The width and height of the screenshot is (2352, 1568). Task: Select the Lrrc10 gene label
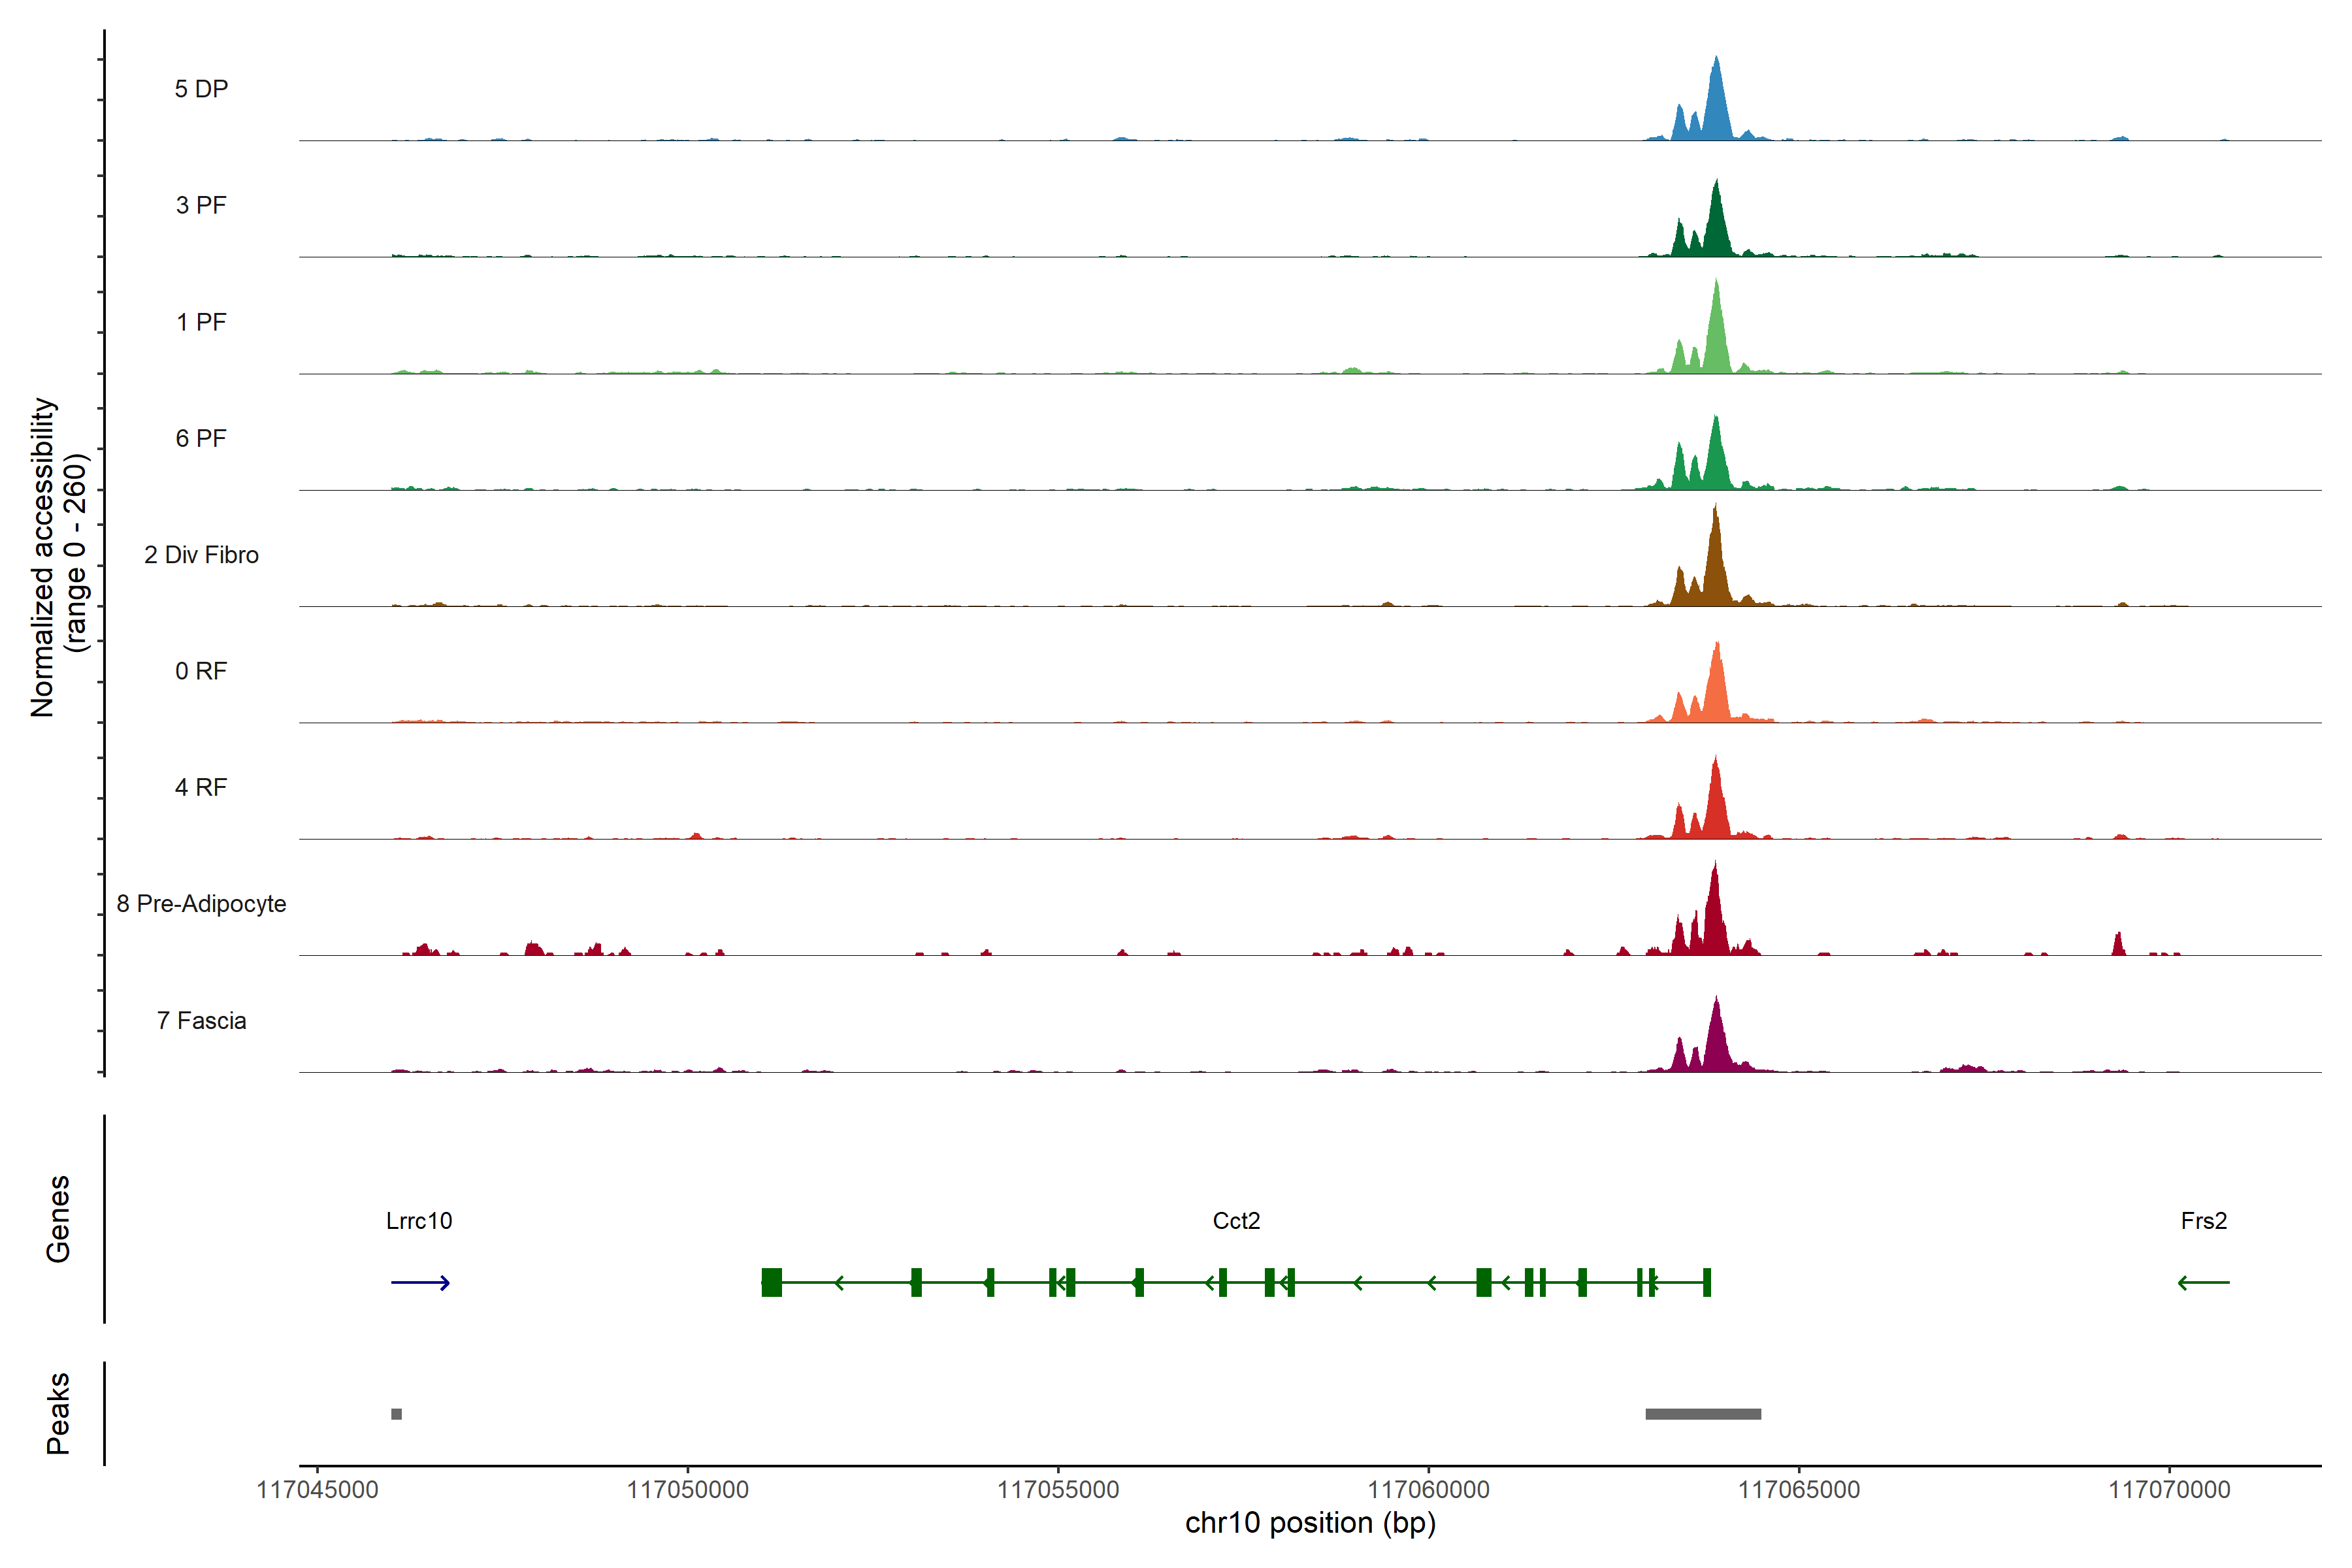419,1221
